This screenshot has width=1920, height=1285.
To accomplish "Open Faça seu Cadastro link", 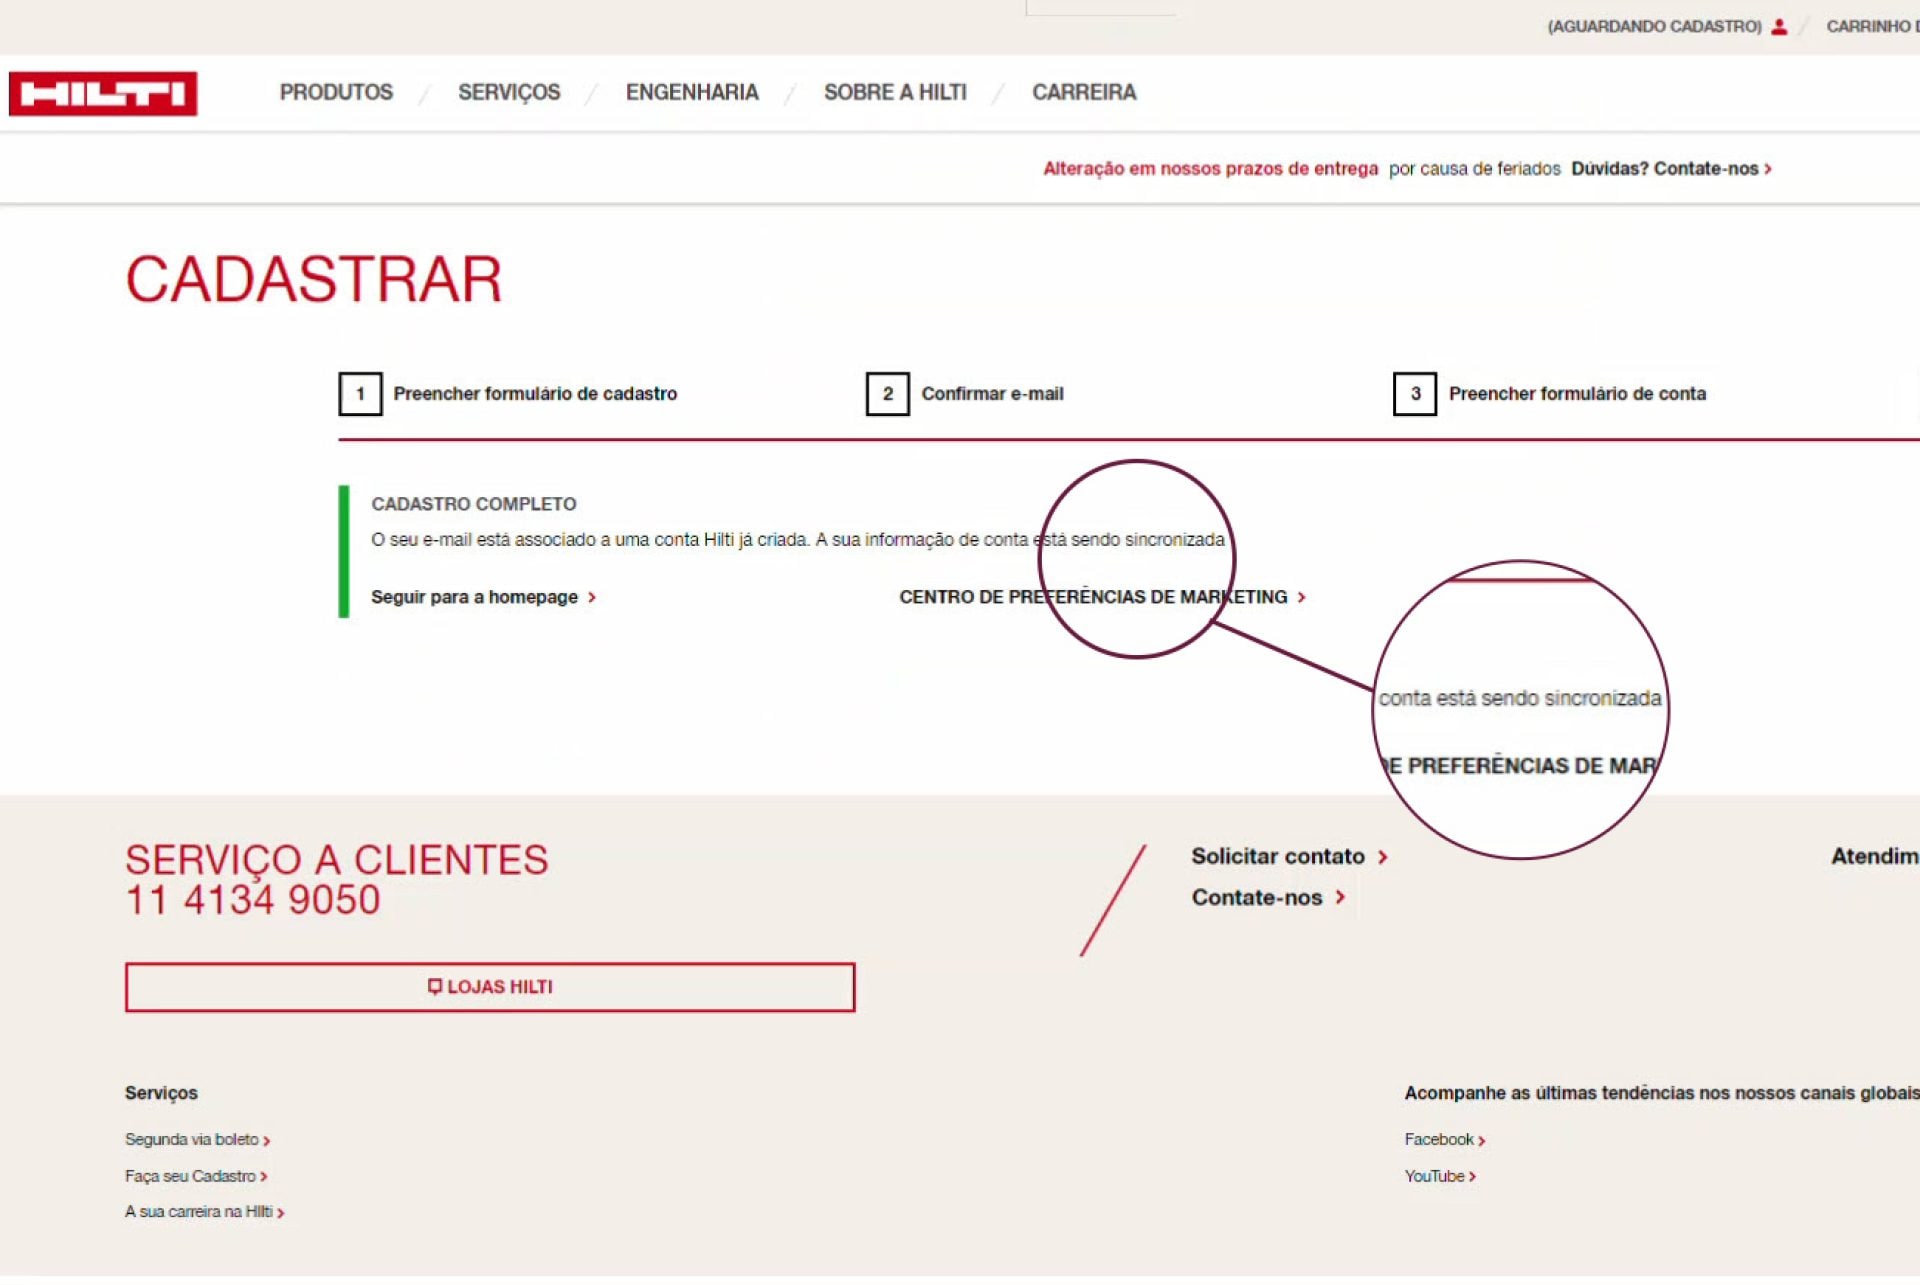I will coord(196,1177).
